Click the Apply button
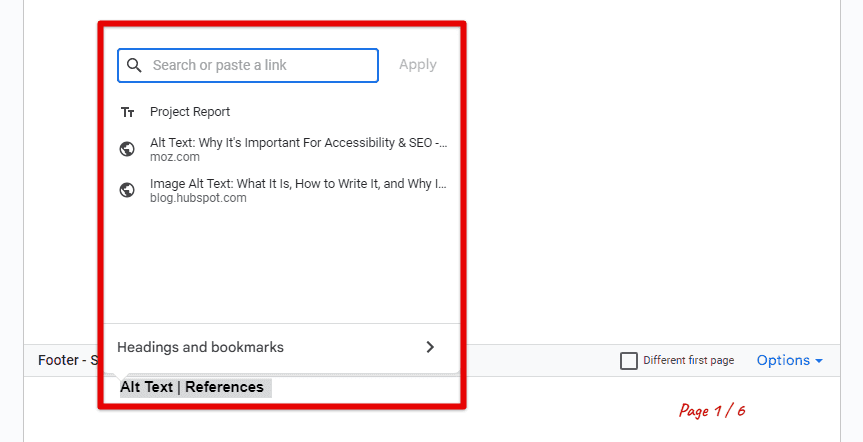Image resolution: width=863 pixels, height=442 pixels. coord(418,65)
